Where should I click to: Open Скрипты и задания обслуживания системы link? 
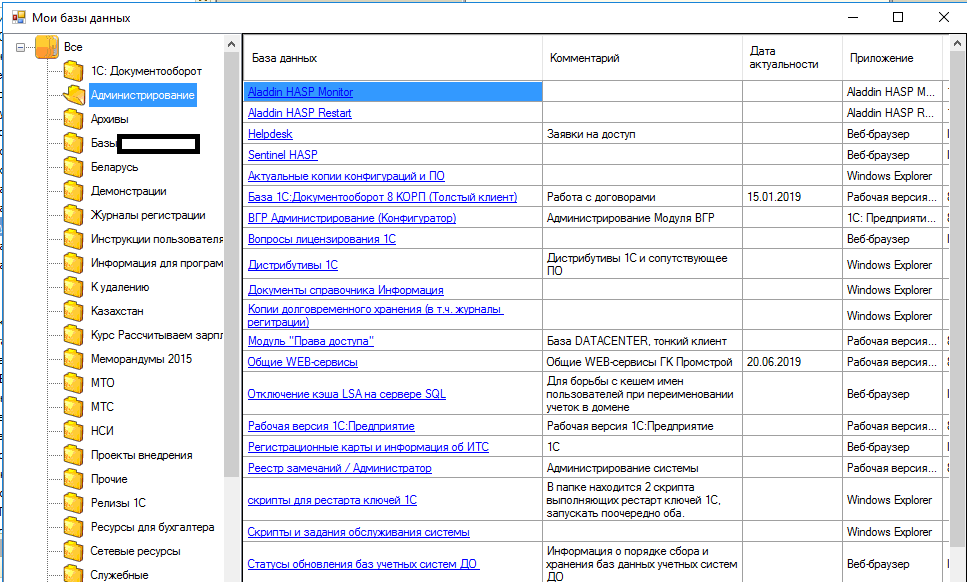359,532
